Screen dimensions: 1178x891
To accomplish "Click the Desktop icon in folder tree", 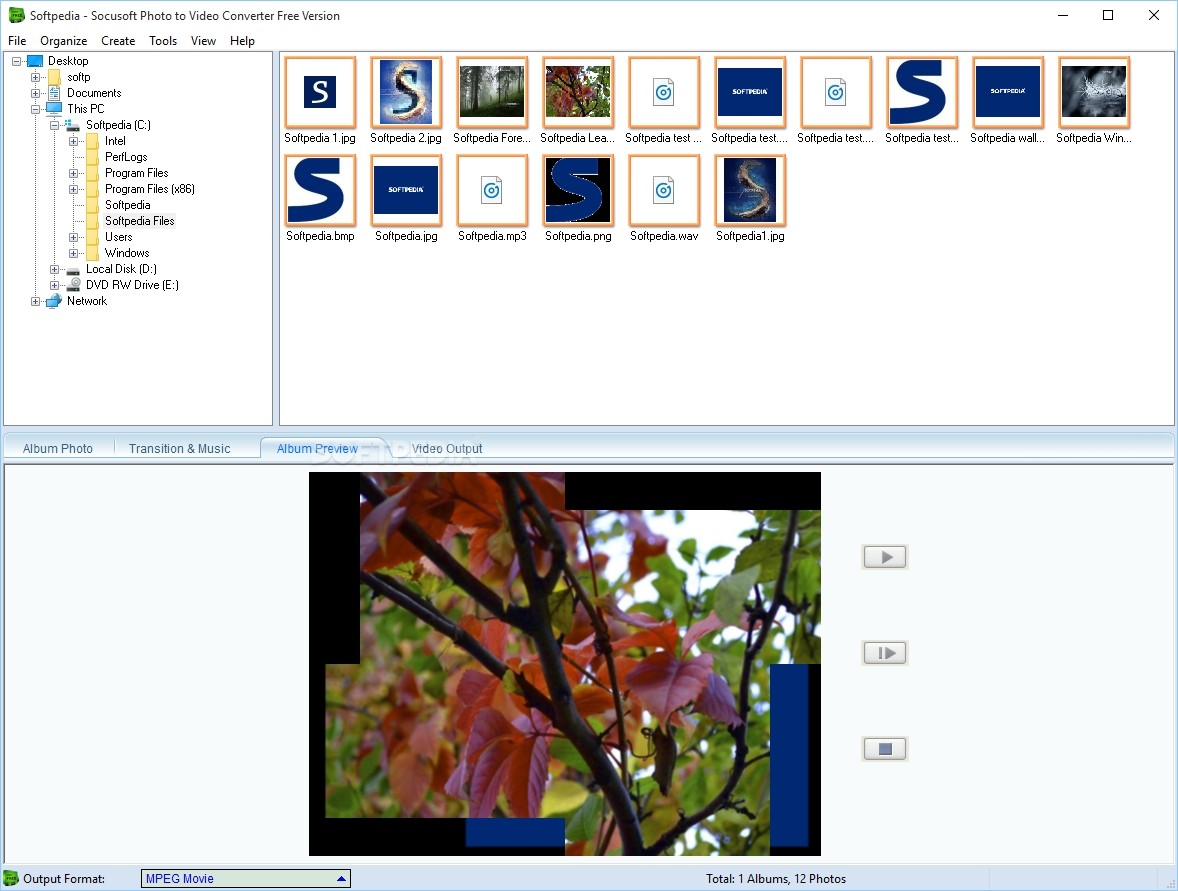I will tap(35, 61).
